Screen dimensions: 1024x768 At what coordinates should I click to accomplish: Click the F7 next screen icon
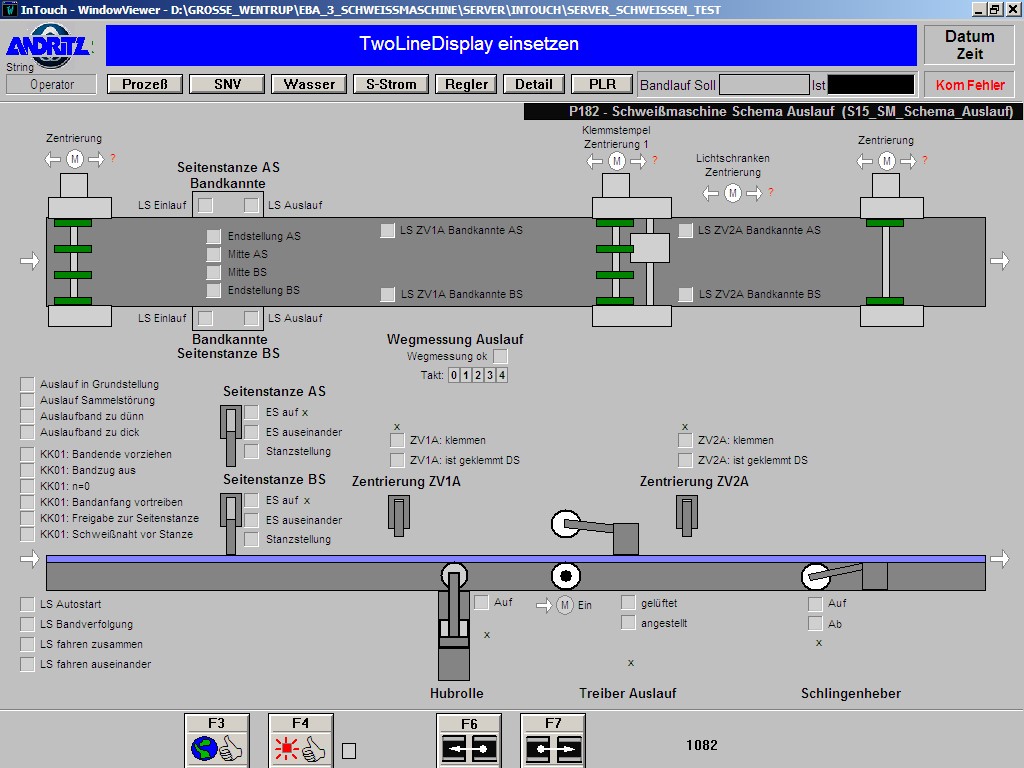pos(553,747)
